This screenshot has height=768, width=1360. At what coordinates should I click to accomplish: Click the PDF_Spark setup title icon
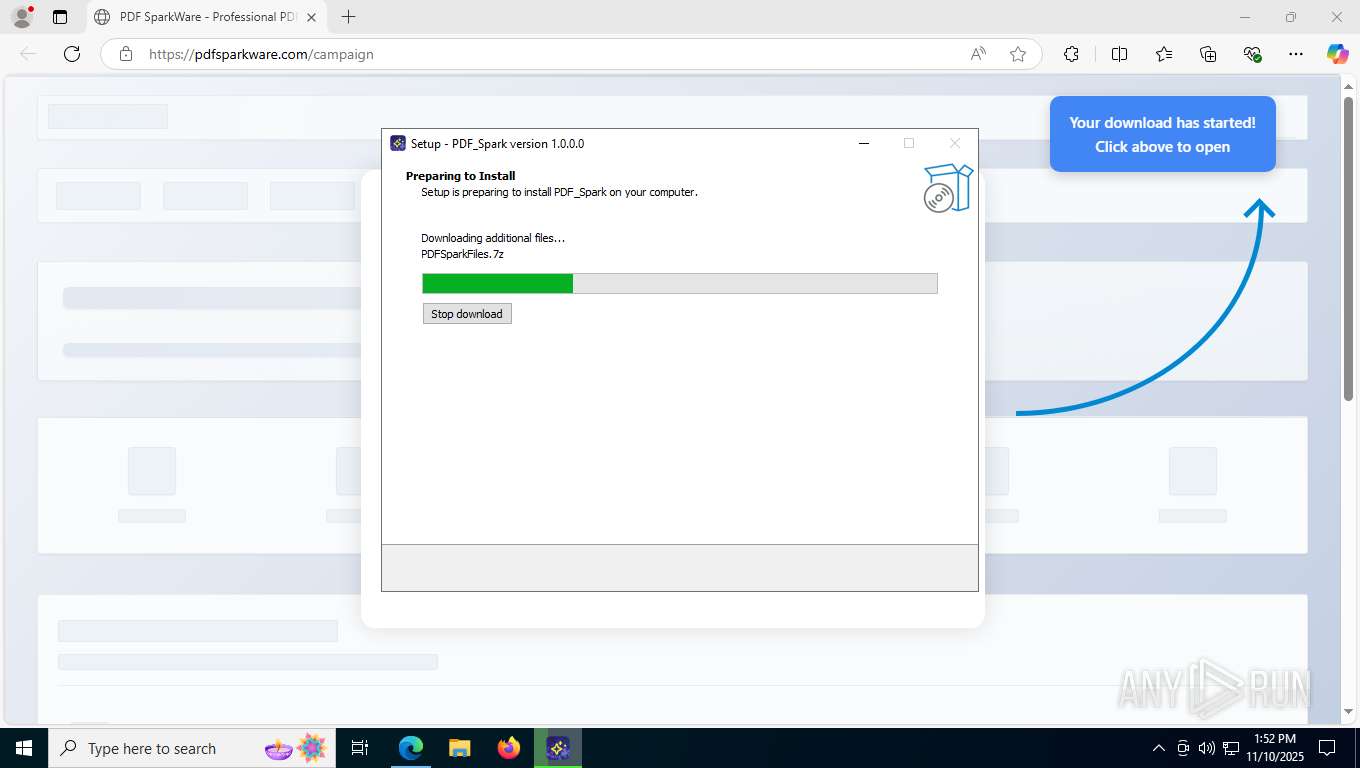pos(398,143)
